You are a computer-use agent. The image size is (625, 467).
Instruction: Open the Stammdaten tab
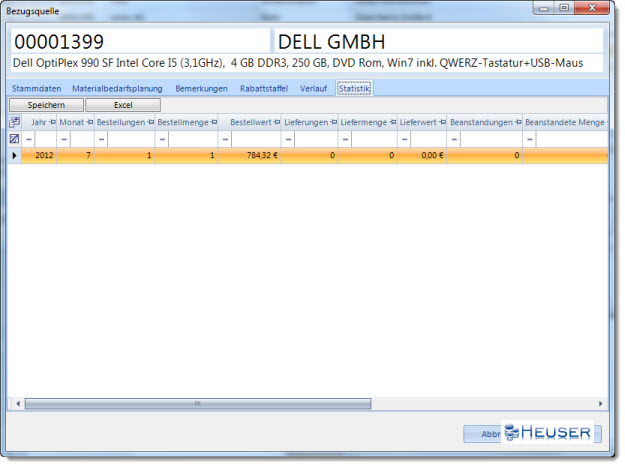point(36,88)
